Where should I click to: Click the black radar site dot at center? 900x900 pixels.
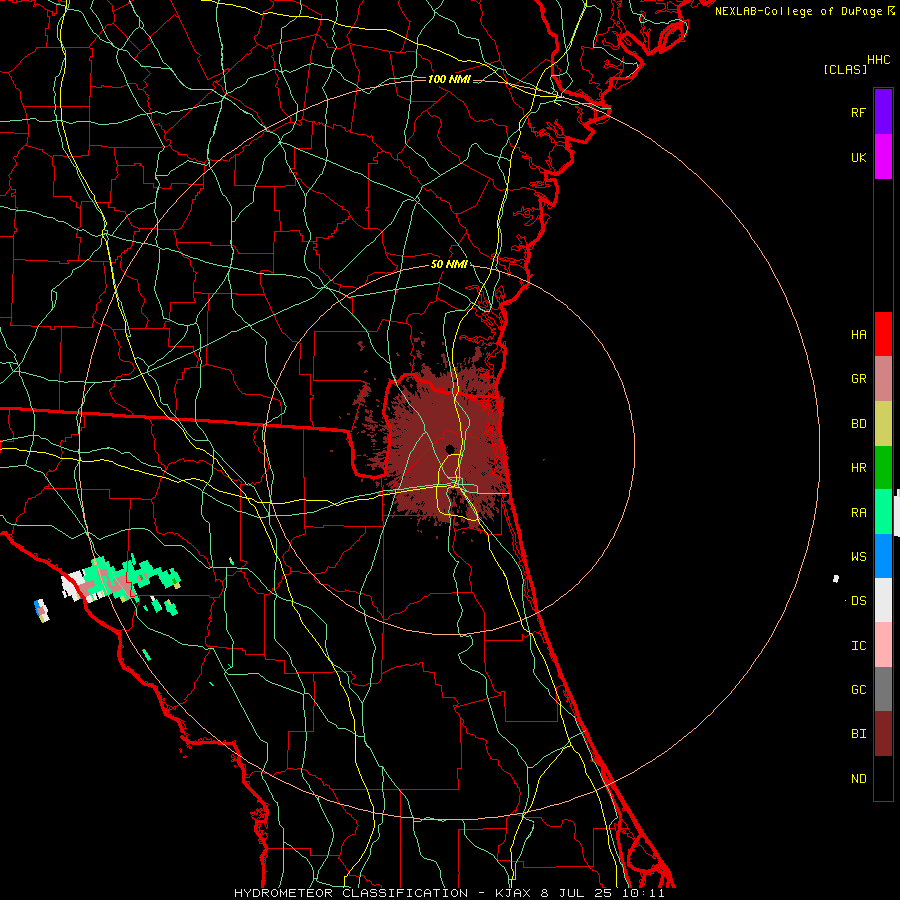[449, 449]
